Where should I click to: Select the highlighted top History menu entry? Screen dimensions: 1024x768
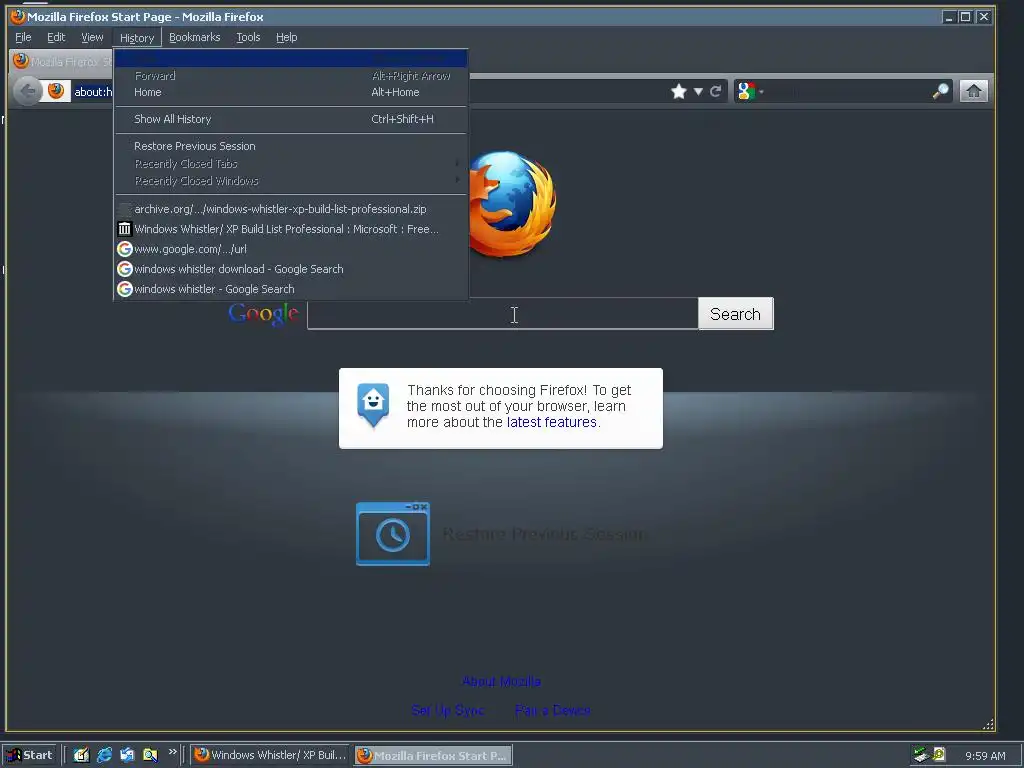tap(291, 58)
